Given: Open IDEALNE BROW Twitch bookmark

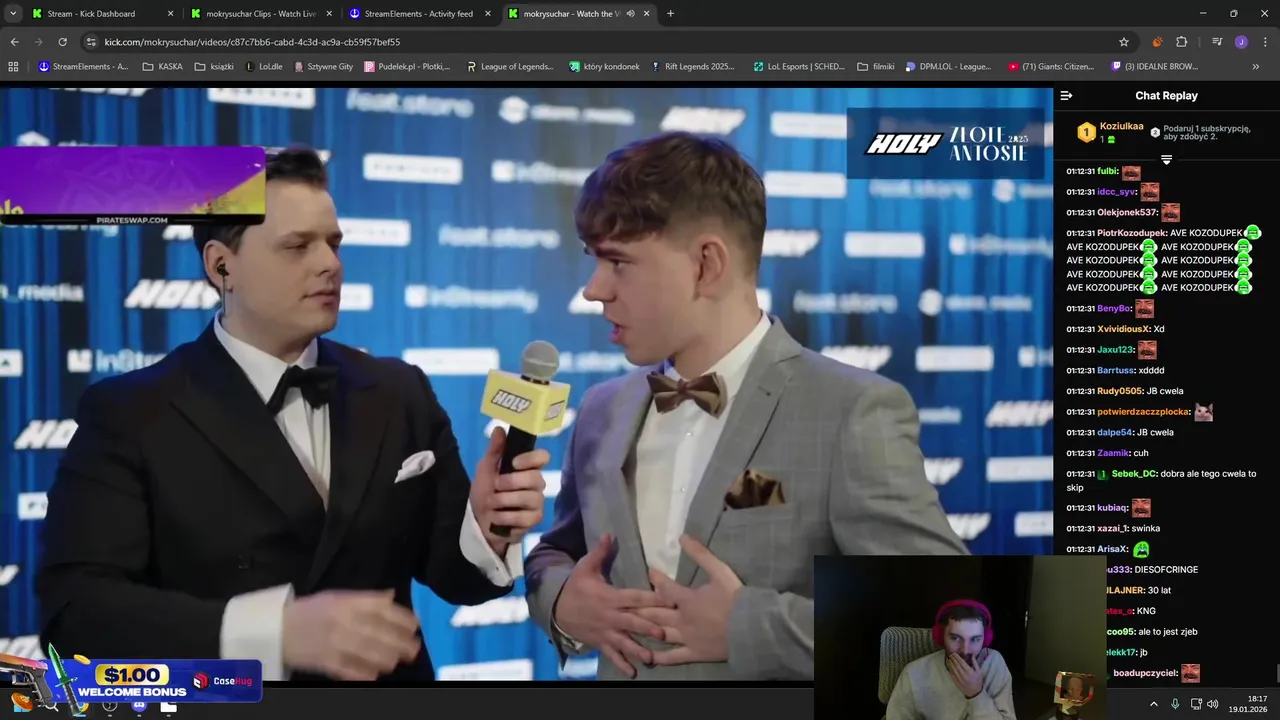Looking at the screenshot, I should 1154,67.
